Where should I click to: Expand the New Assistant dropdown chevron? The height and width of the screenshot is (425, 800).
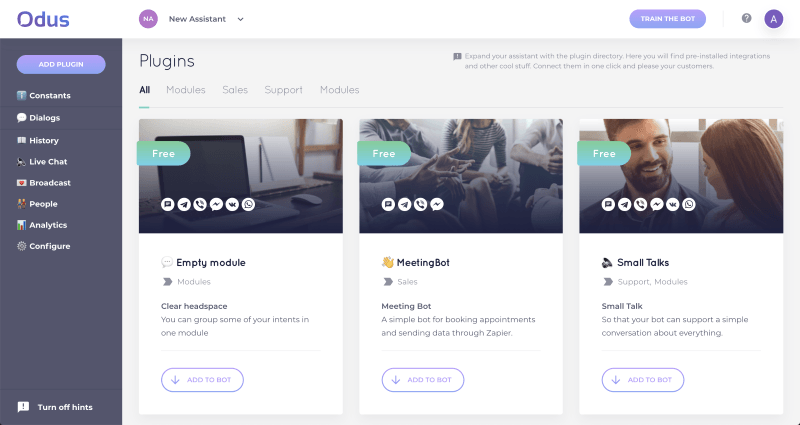pyautogui.click(x=240, y=19)
